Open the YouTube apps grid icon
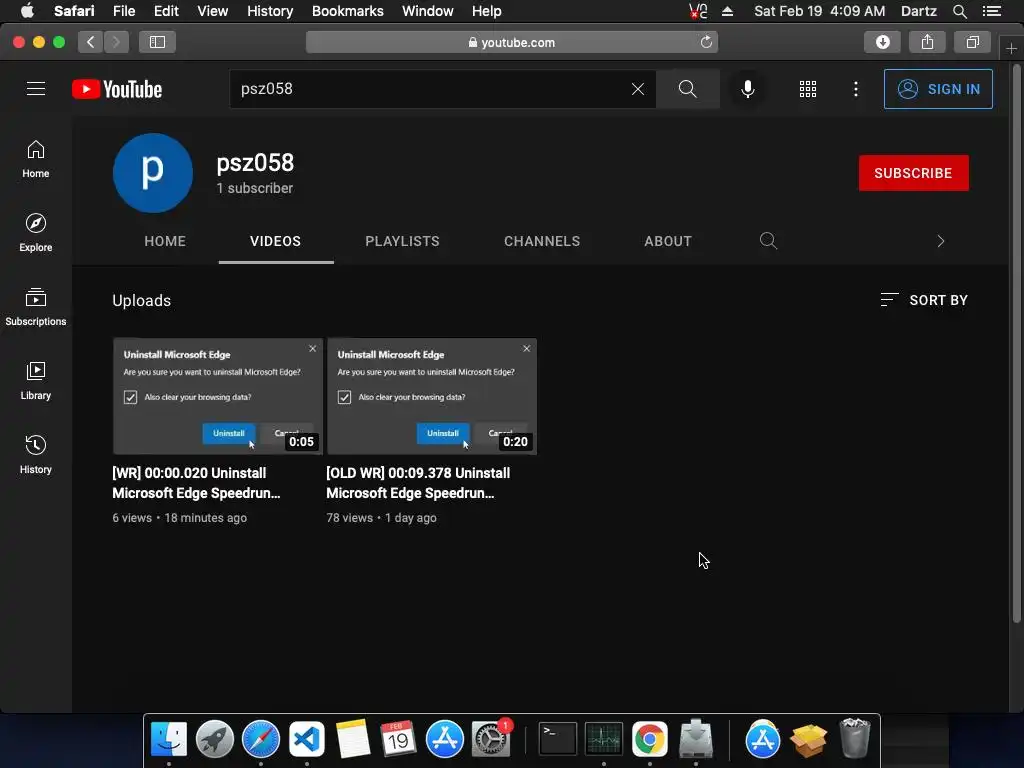 click(x=808, y=89)
